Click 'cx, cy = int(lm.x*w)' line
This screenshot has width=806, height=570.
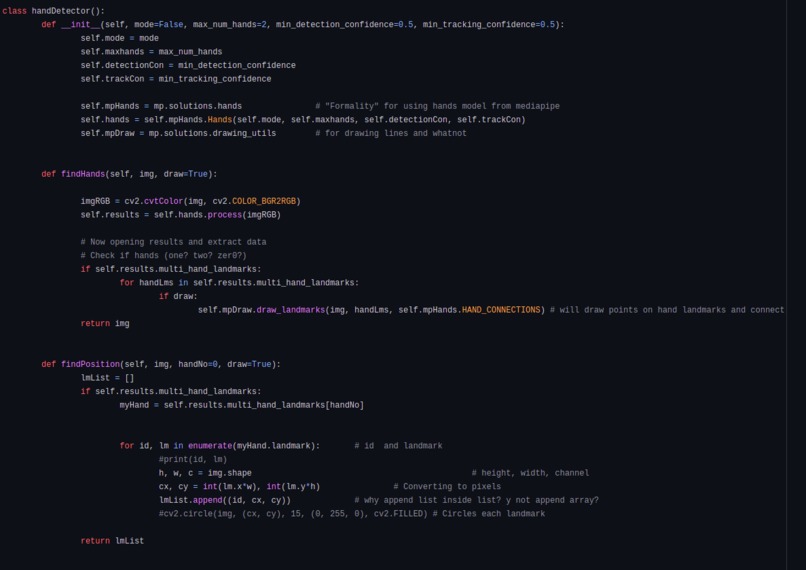(239, 487)
